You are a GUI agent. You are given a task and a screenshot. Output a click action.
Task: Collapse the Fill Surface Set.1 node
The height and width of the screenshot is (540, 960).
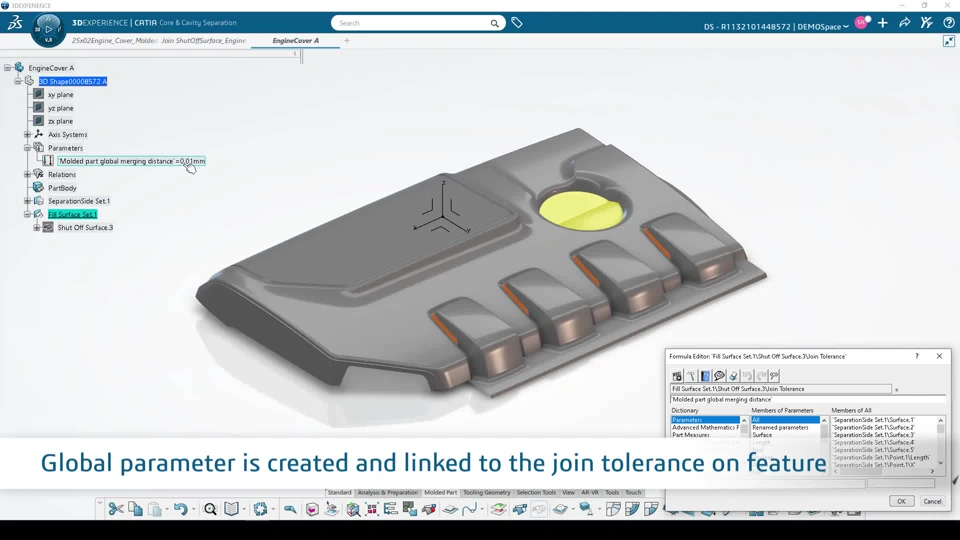click(27, 214)
